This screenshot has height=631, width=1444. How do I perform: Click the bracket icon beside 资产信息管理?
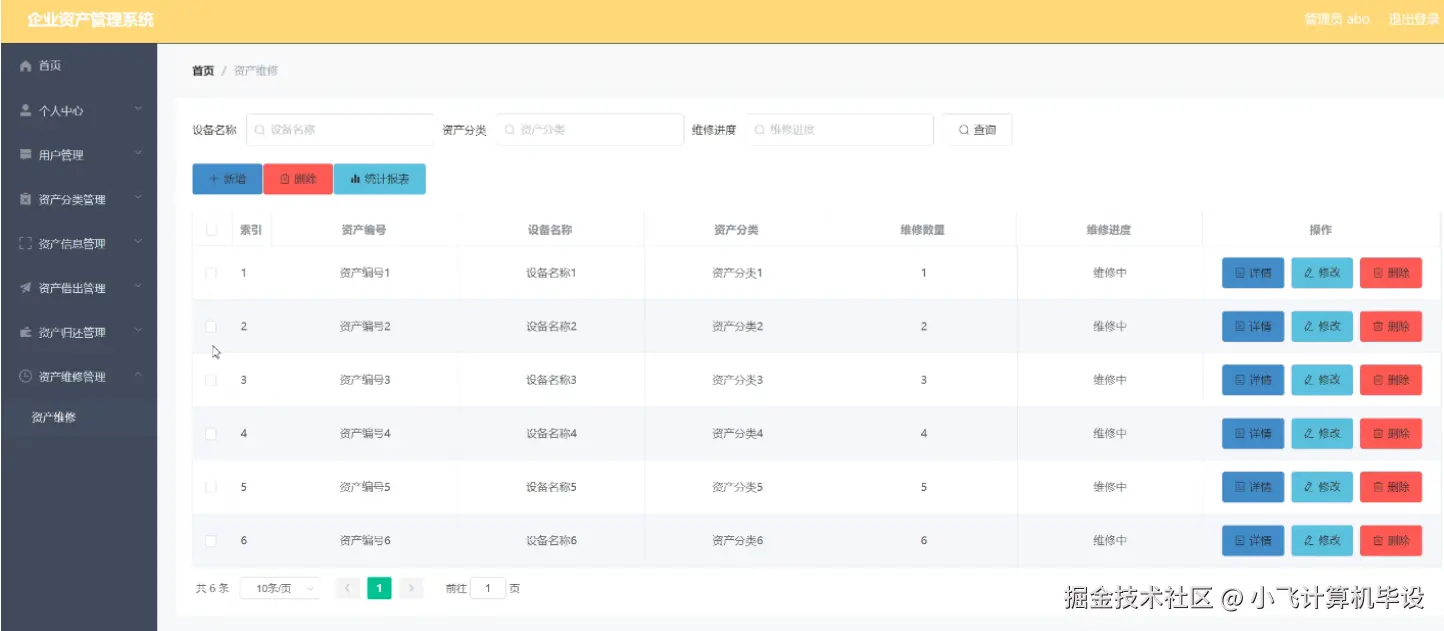pyautogui.click(x=26, y=244)
